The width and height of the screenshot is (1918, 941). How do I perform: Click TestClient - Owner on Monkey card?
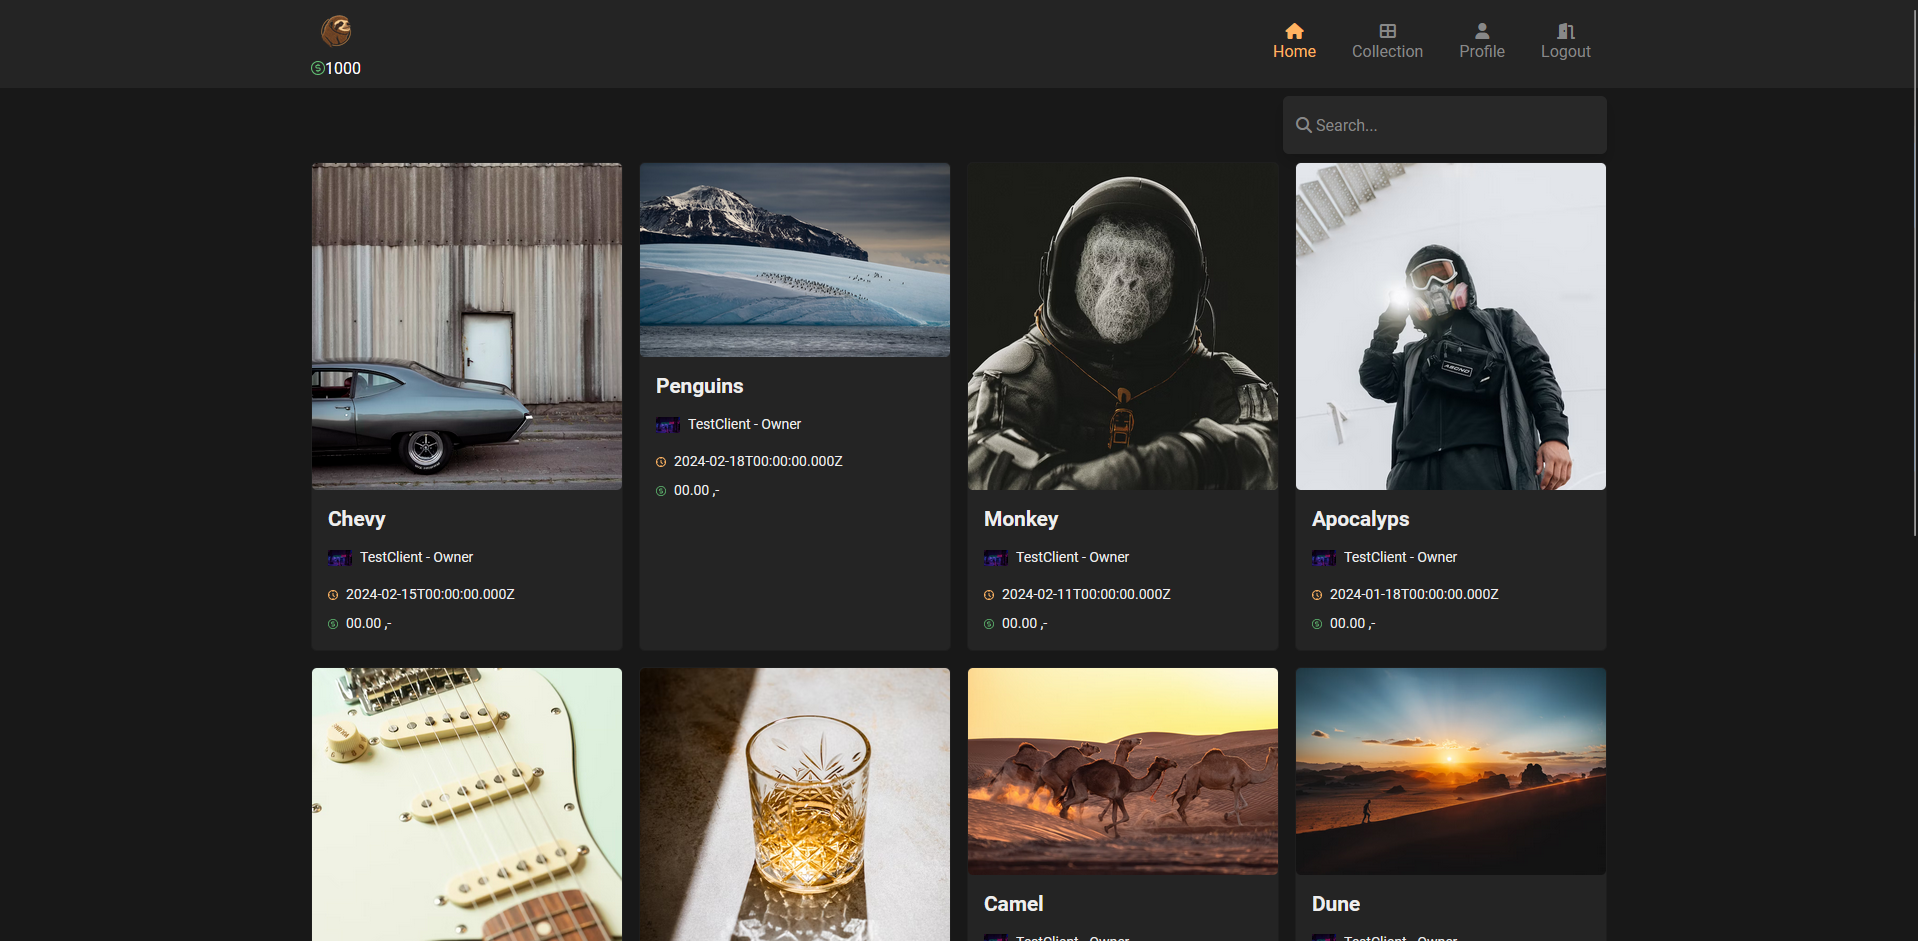coord(1072,557)
